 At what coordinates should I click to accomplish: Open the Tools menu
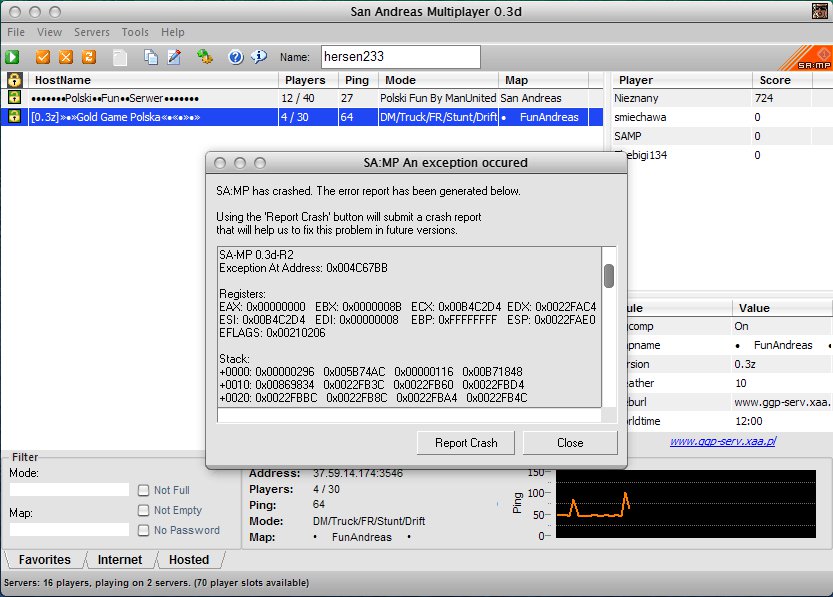pyautogui.click(x=135, y=32)
